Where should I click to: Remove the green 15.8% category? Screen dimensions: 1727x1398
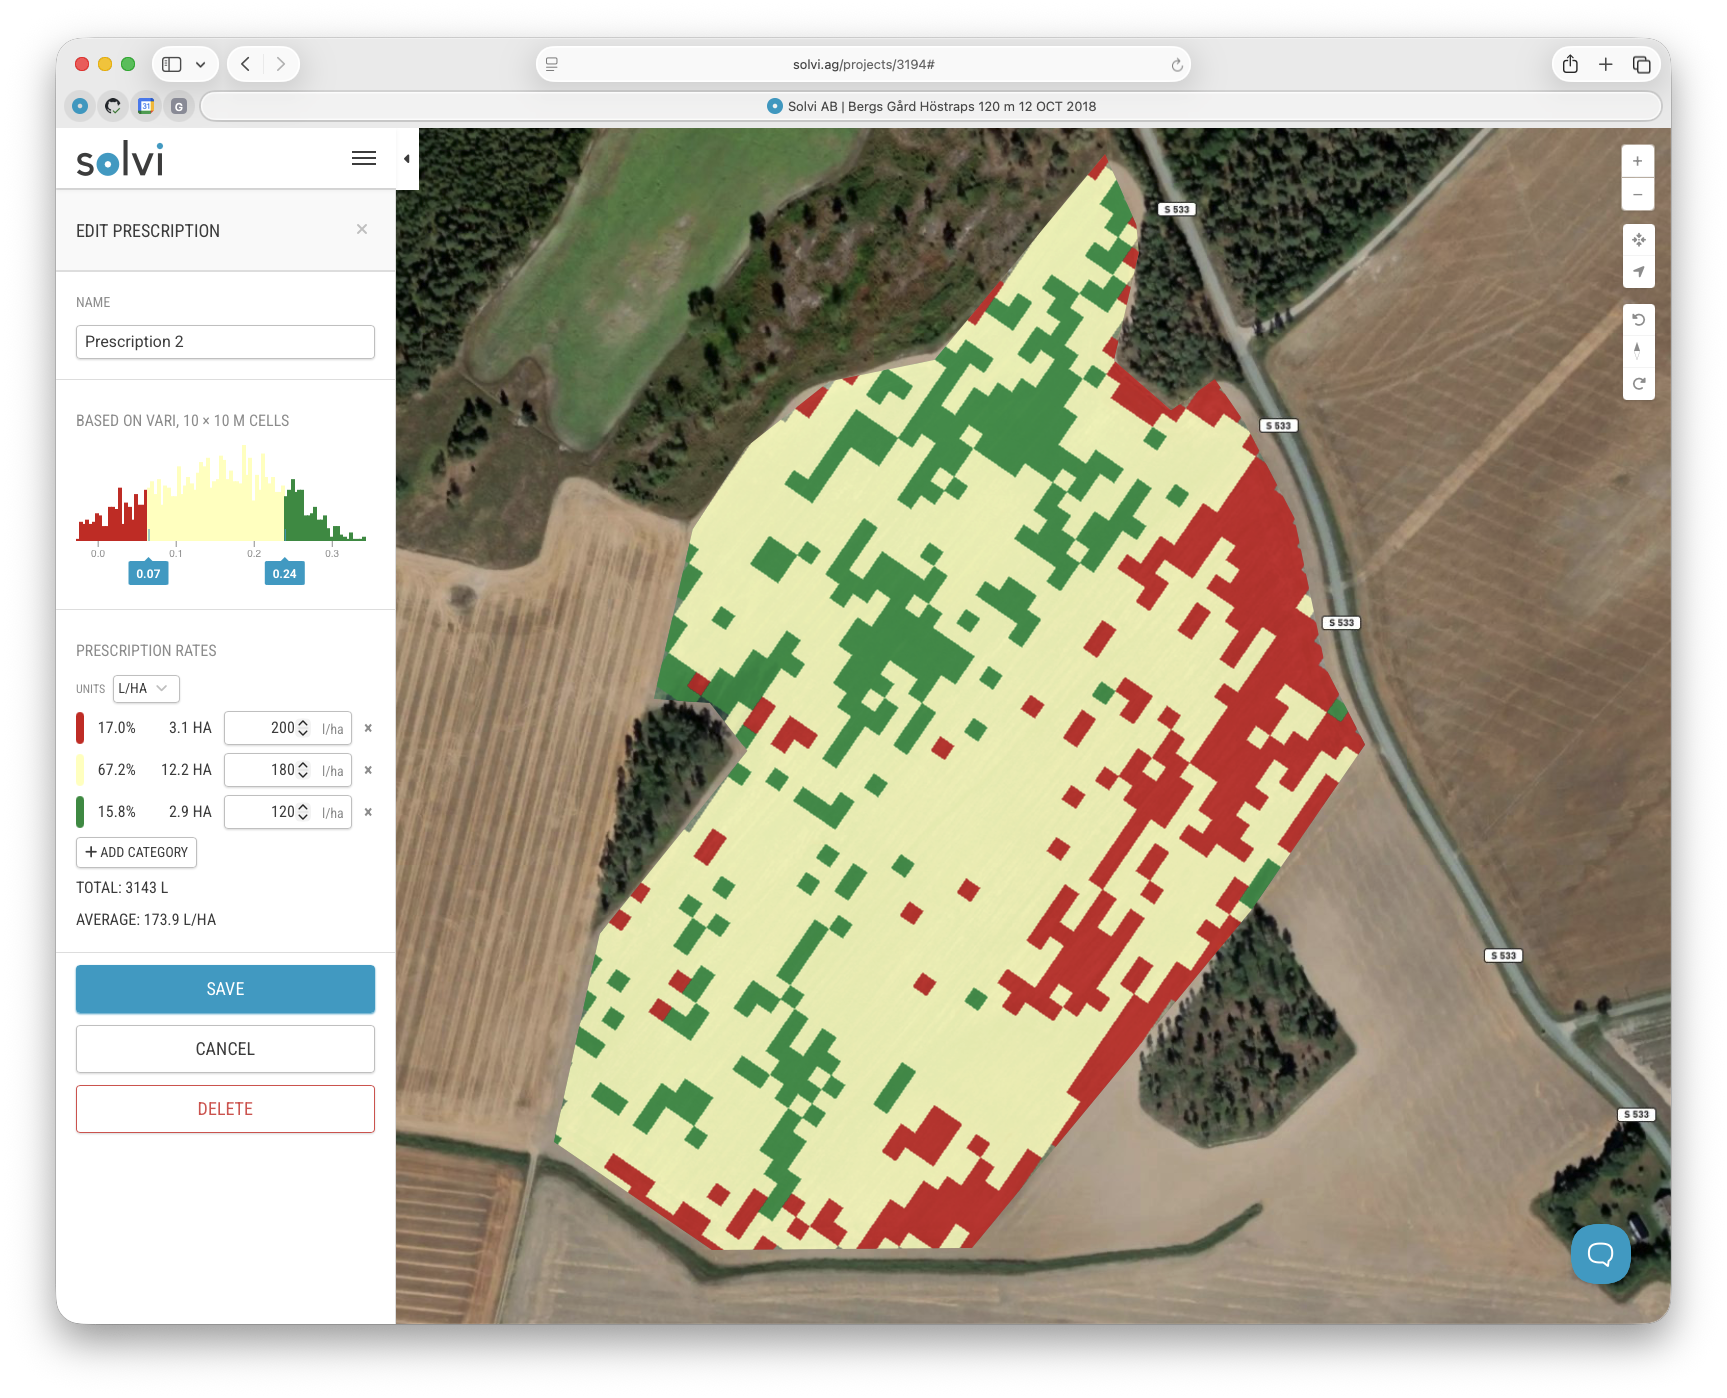click(x=368, y=812)
